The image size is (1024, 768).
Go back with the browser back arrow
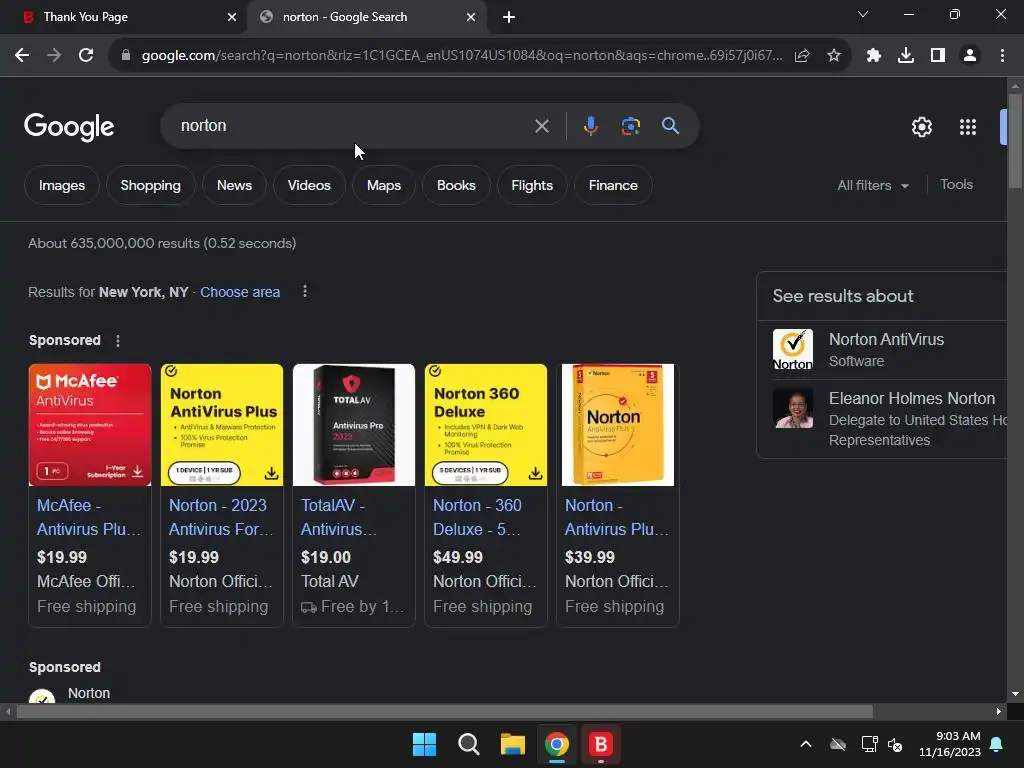[x=22, y=56]
